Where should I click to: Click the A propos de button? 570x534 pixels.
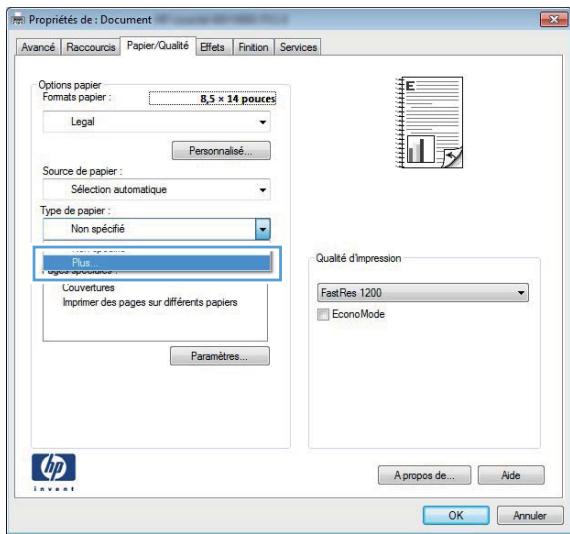pyautogui.click(x=424, y=475)
